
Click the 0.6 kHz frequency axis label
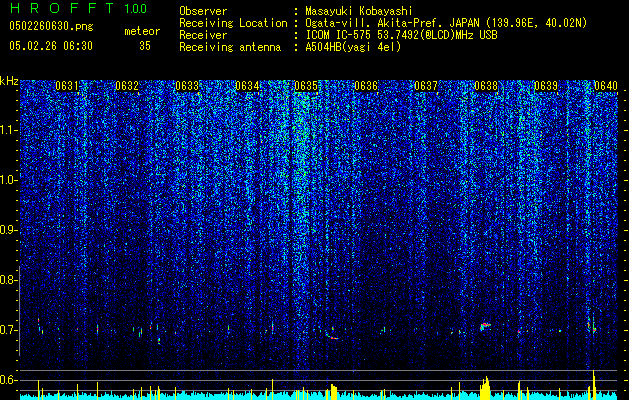click(9, 380)
